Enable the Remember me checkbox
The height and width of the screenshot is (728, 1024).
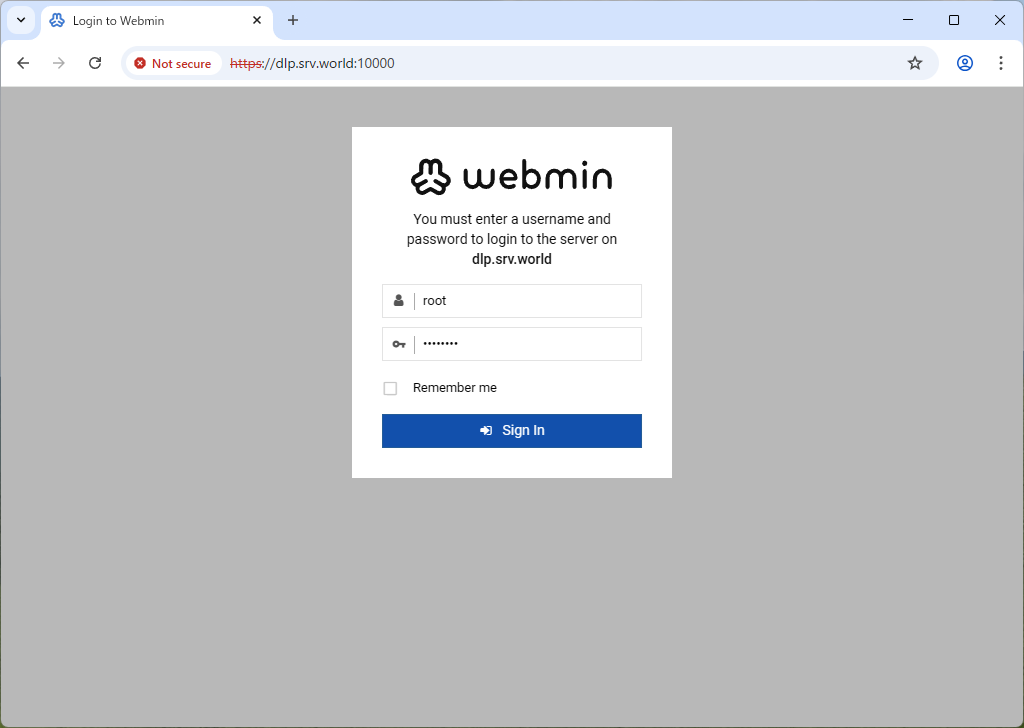[390, 388]
